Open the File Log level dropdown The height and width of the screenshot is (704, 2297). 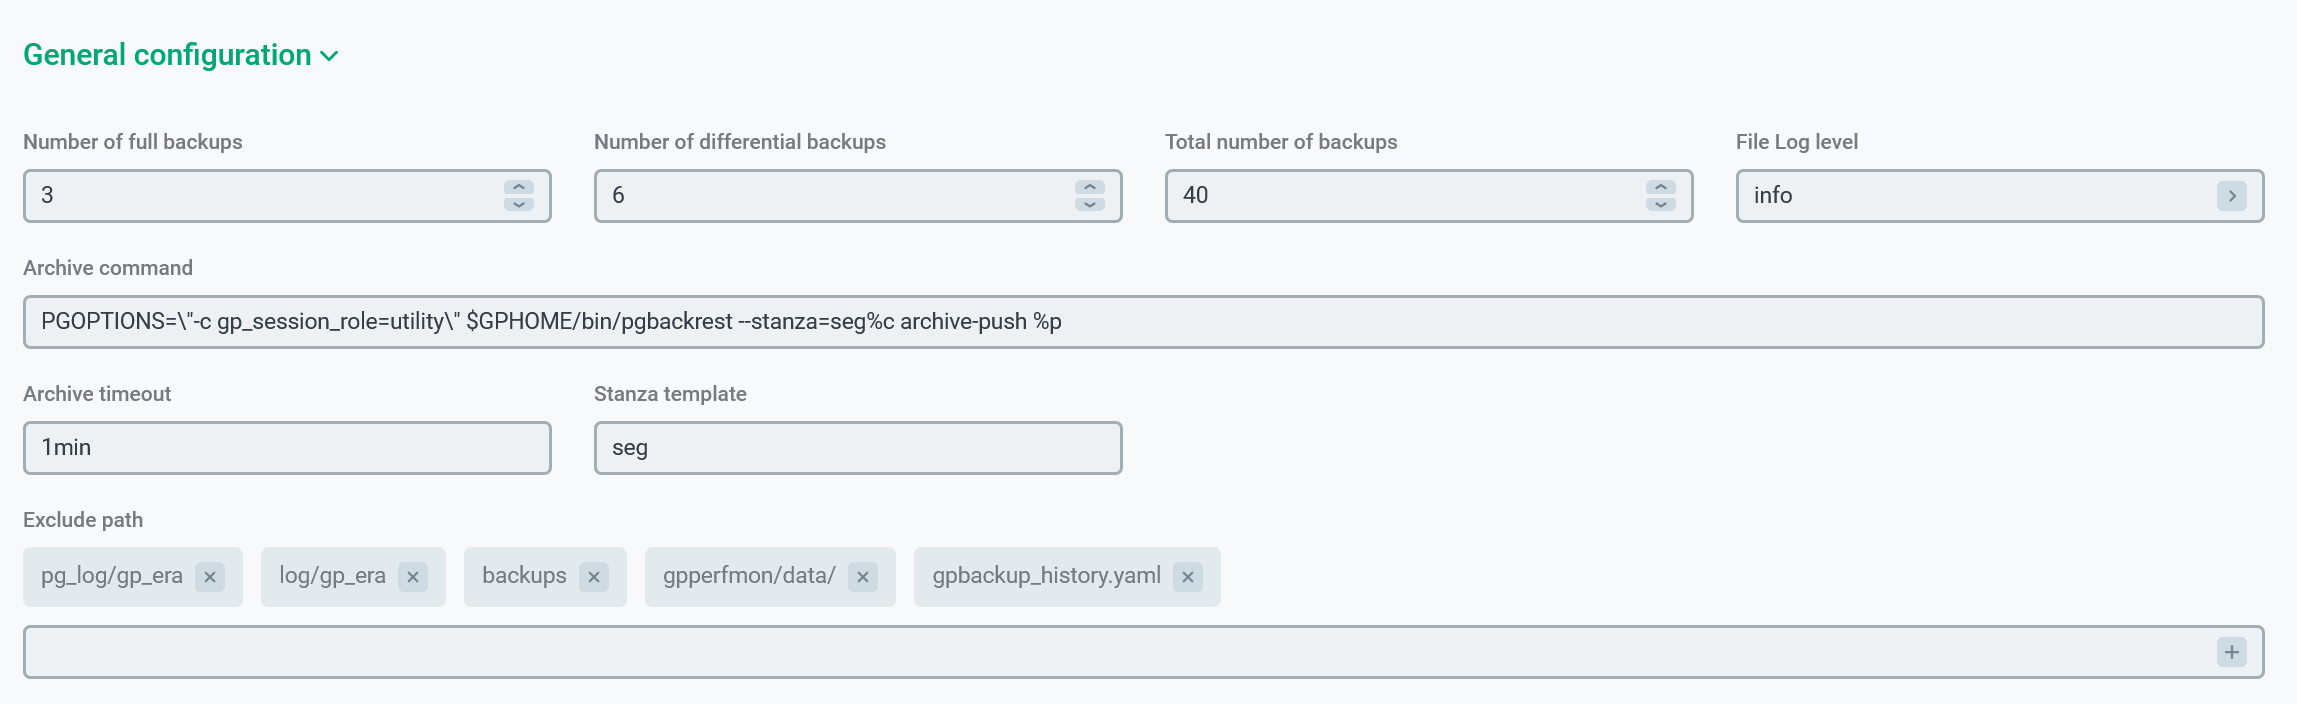2231,196
